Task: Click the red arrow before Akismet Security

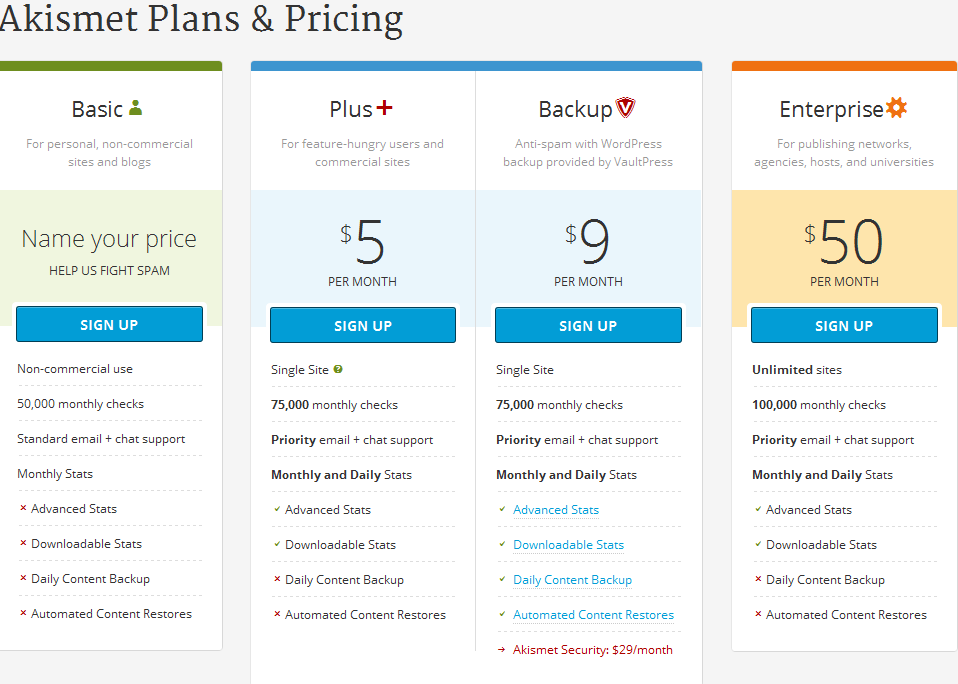Action: pos(502,650)
